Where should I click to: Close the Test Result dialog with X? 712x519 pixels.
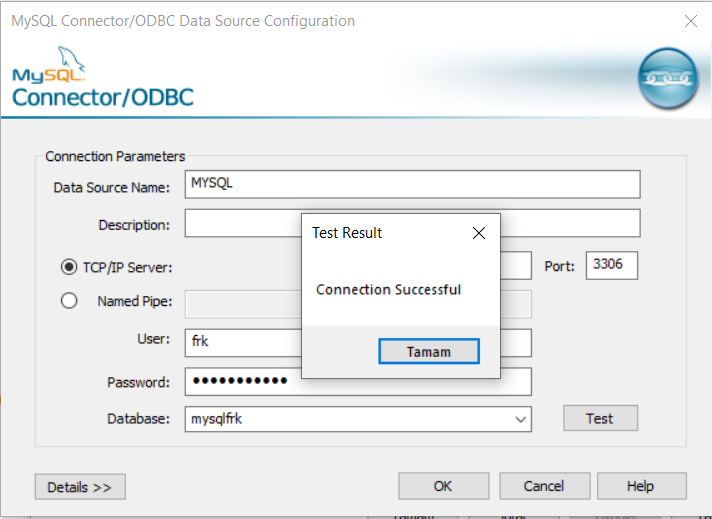click(x=479, y=233)
